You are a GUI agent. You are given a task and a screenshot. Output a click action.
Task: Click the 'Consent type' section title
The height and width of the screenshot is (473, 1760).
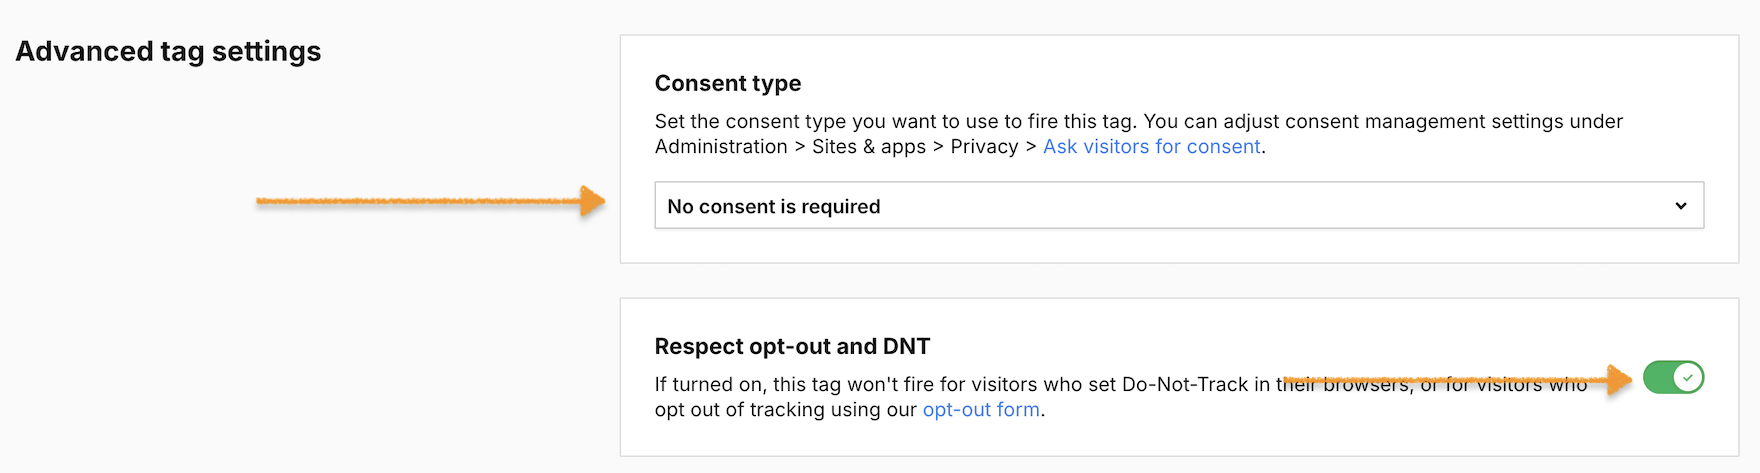tap(728, 84)
